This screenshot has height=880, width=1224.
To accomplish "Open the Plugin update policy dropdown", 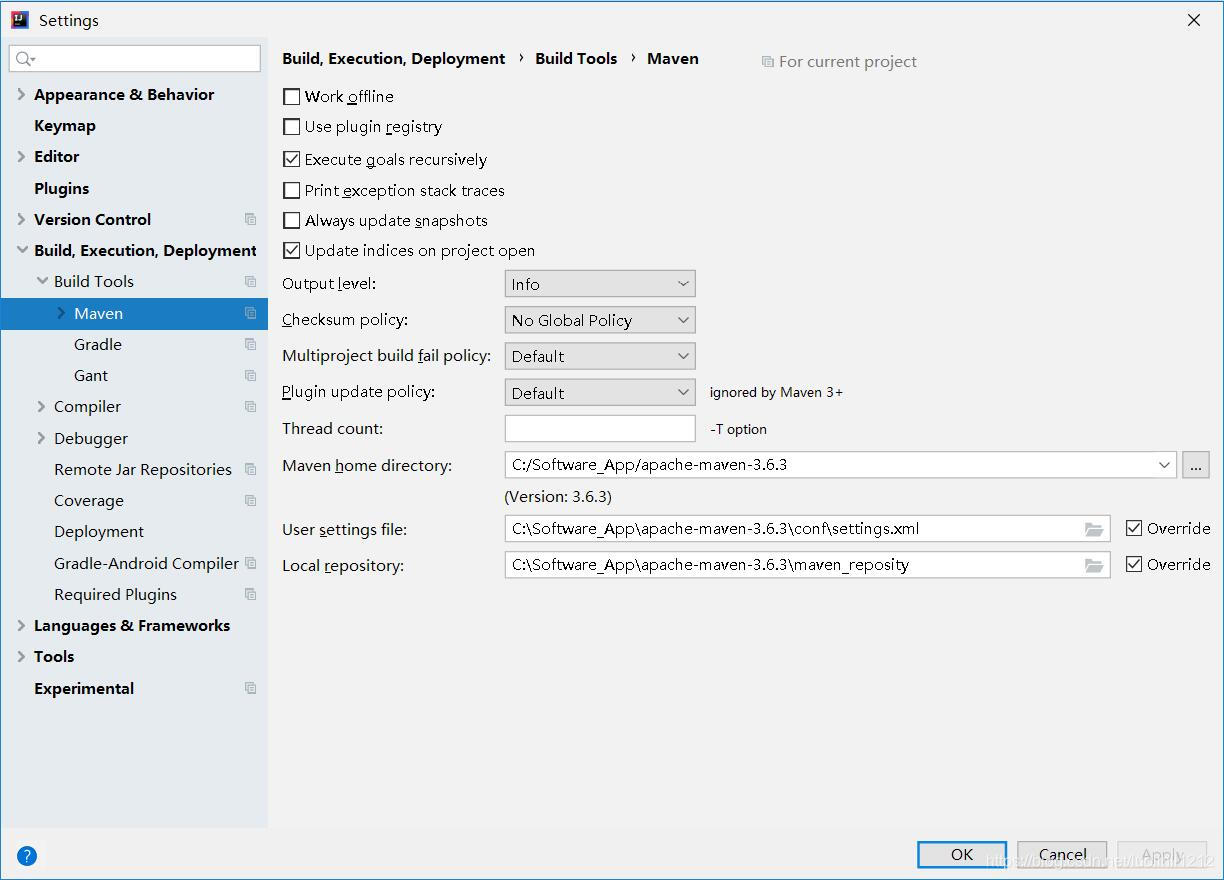I will click(600, 393).
